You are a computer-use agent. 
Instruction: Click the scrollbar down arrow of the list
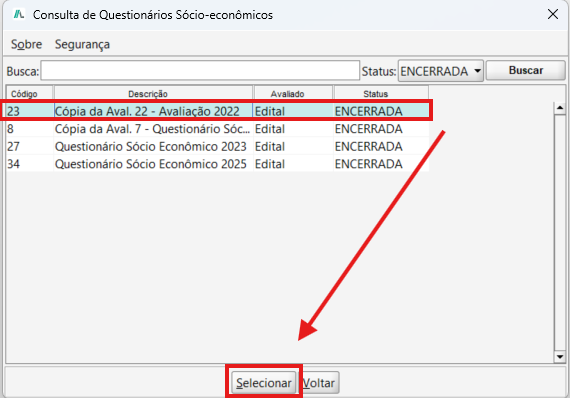tap(559, 357)
